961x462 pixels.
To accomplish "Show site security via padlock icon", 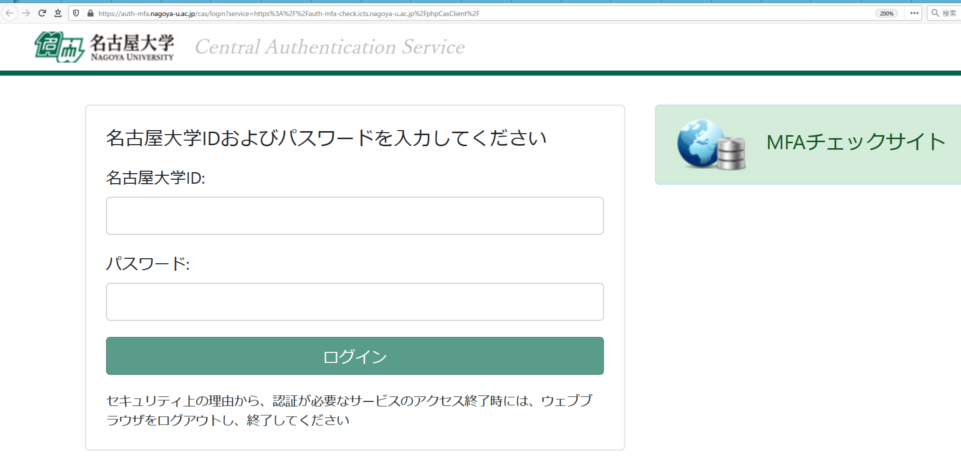I will [x=90, y=13].
